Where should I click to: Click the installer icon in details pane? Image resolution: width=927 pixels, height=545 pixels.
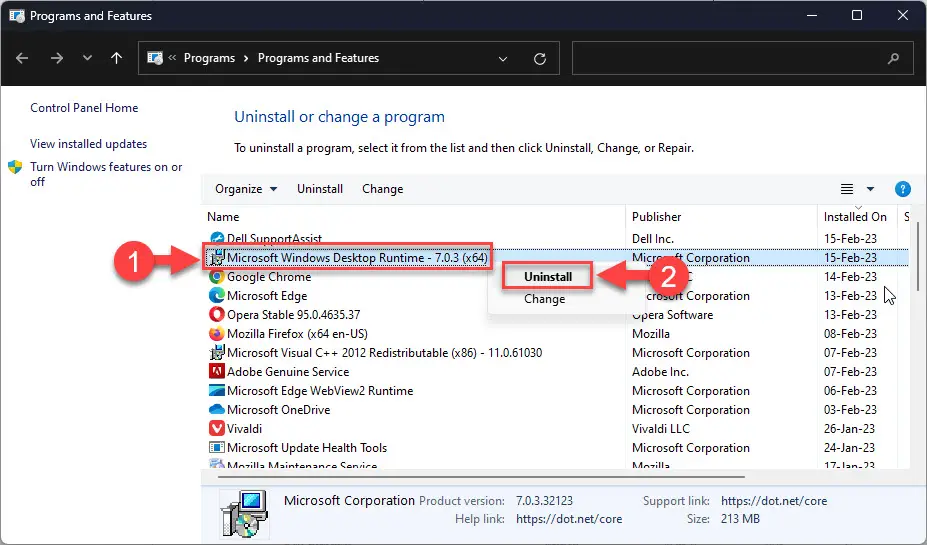tap(244, 513)
